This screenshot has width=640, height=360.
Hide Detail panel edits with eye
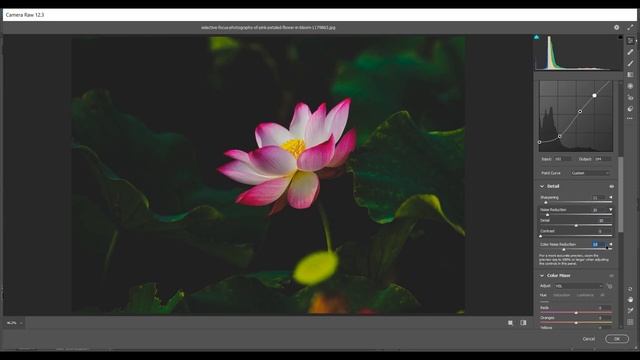click(x=611, y=186)
